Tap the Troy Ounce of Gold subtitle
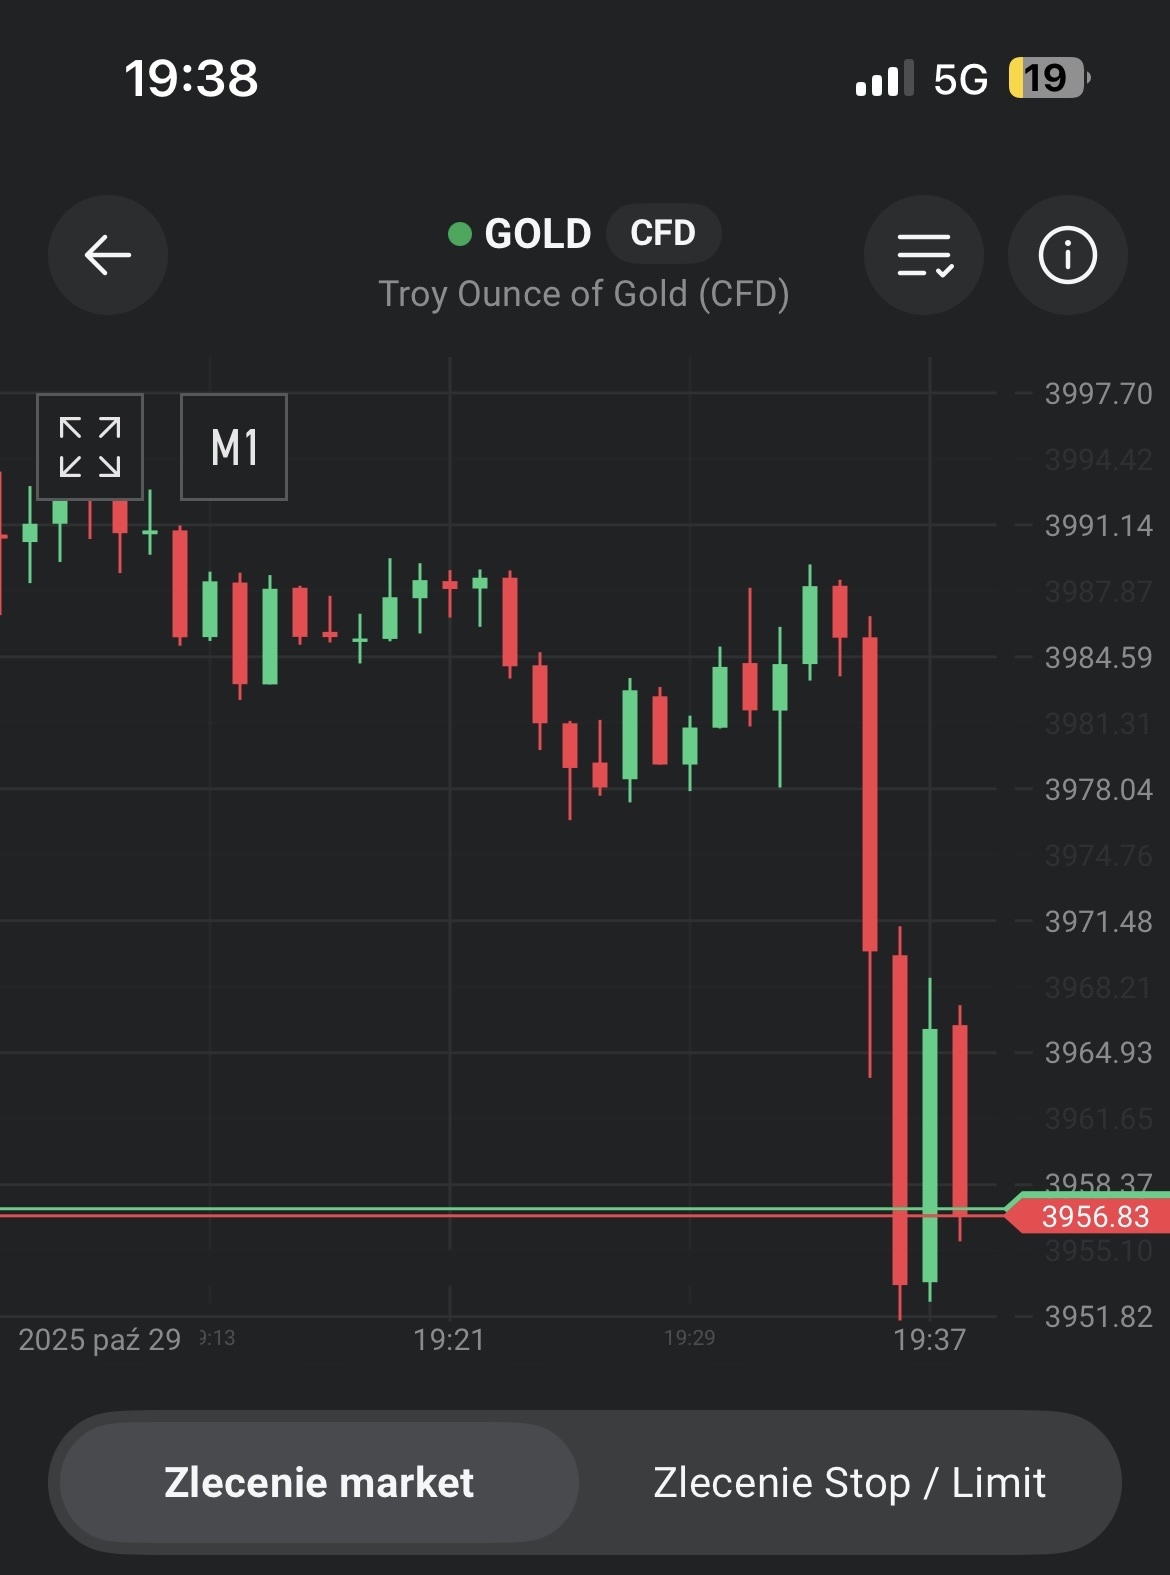 [x=584, y=294]
